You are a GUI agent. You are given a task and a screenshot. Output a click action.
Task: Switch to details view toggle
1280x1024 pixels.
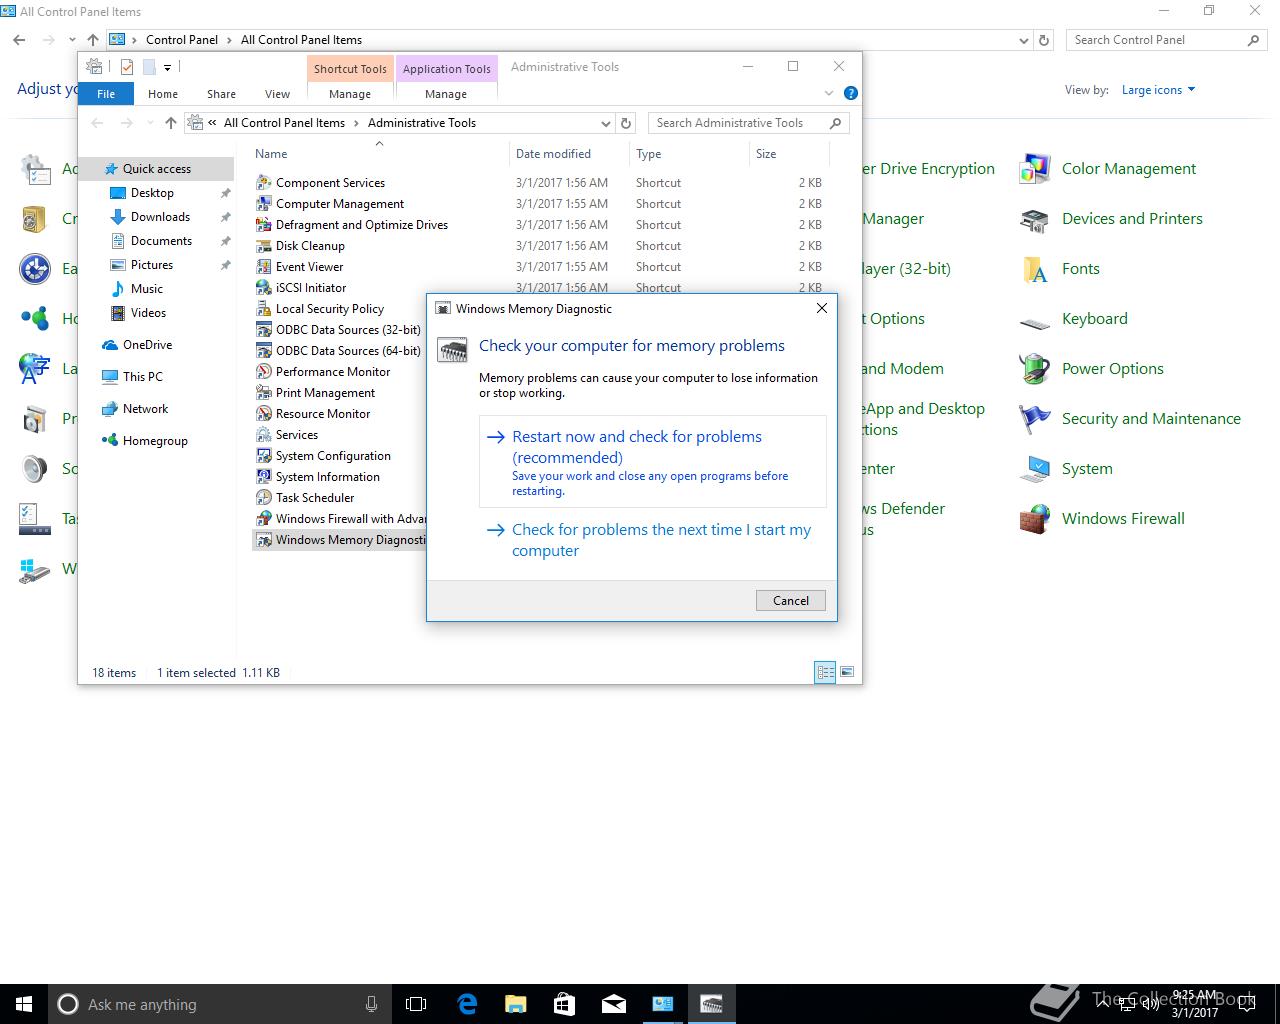(825, 672)
